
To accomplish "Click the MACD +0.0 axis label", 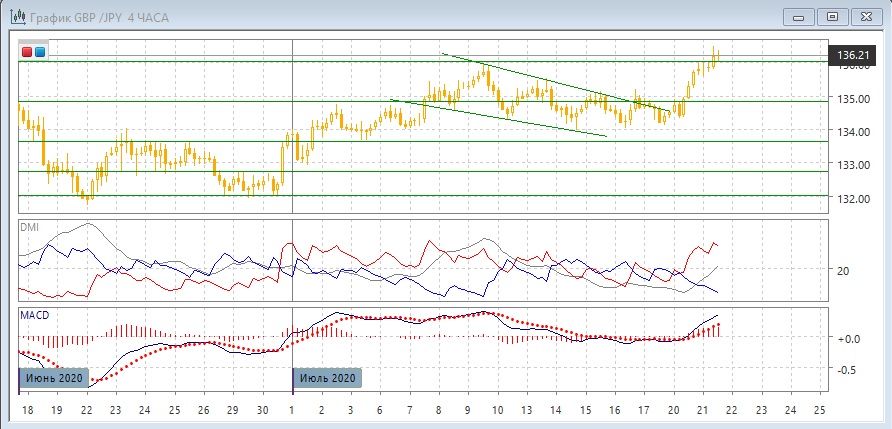I will tap(847, 339).
